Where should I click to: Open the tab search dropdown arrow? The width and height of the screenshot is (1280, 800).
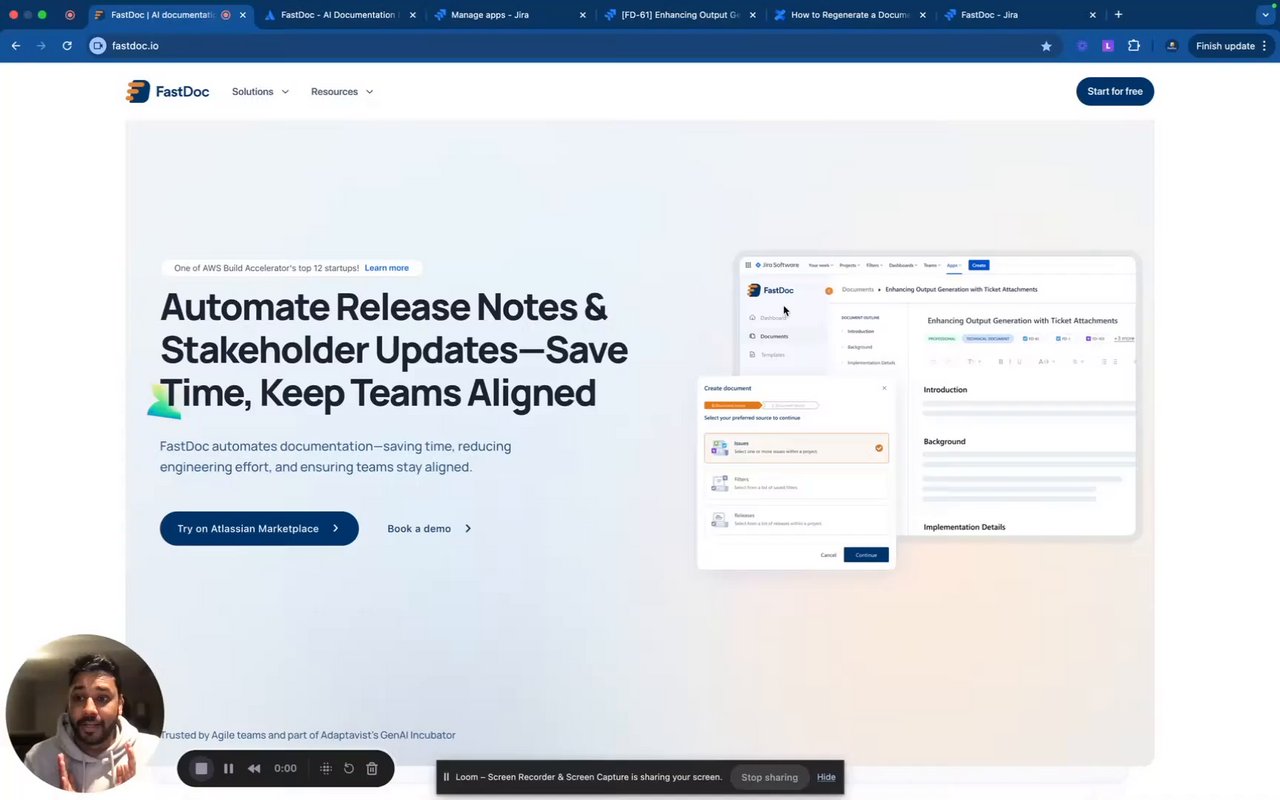coord(1265,15)
